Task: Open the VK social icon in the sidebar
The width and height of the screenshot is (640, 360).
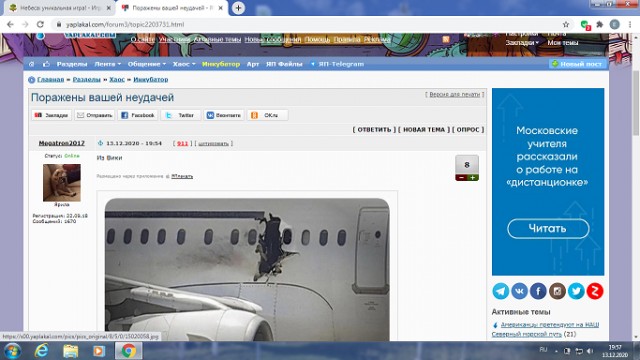Action: coord(519,291)
